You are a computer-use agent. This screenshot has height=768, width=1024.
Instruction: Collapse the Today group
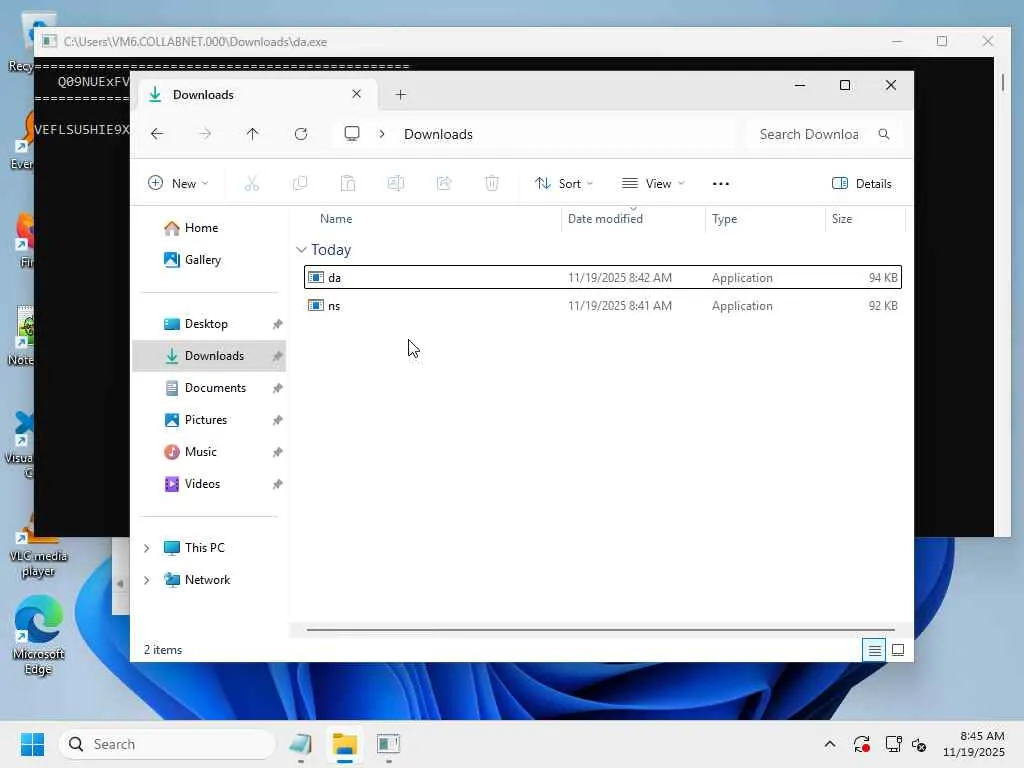click(301, 250)
